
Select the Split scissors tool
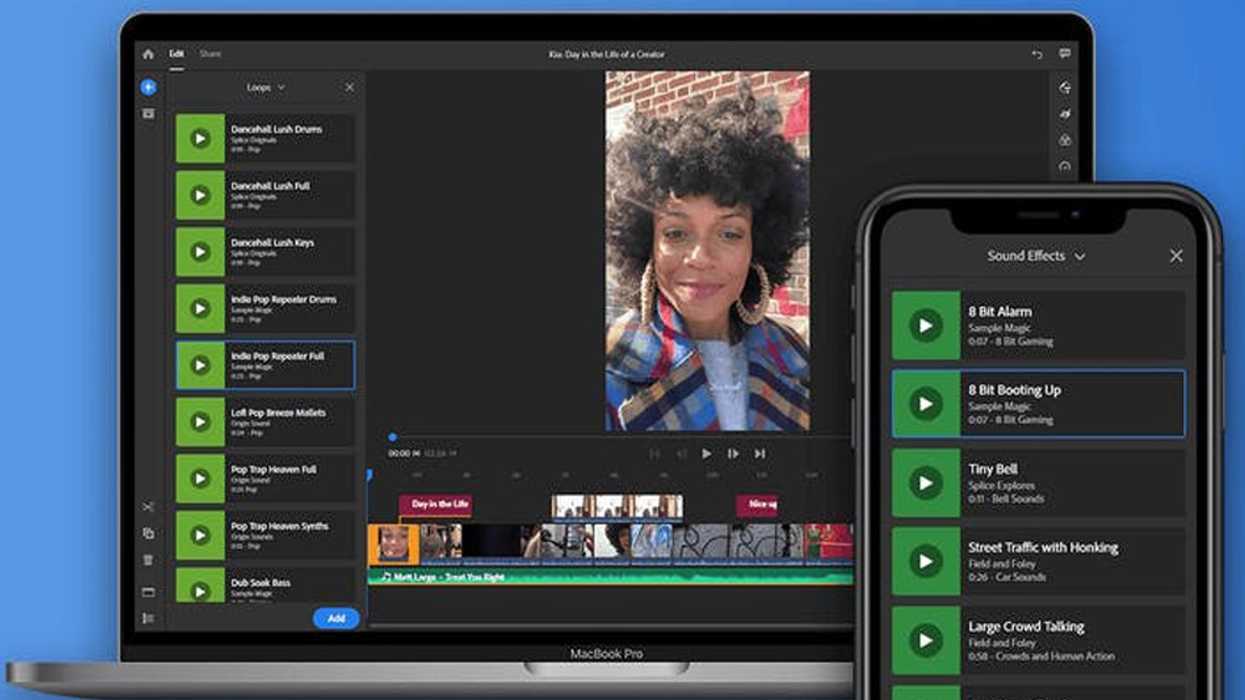click(x=148, y=507)
